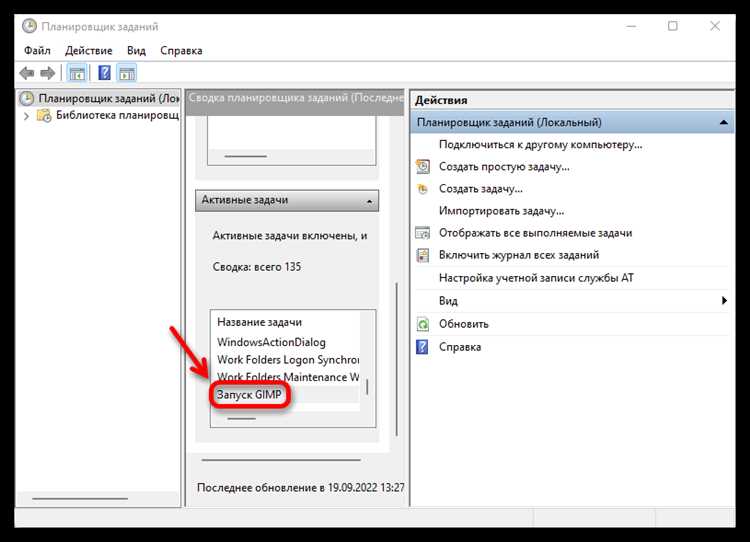
Task: Click the left tree pane horizontal scrollbar
Action: 80,498
